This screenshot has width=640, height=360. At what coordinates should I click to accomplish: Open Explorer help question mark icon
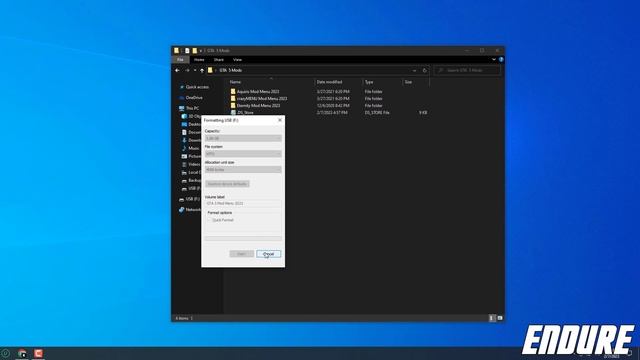[501, 60]
